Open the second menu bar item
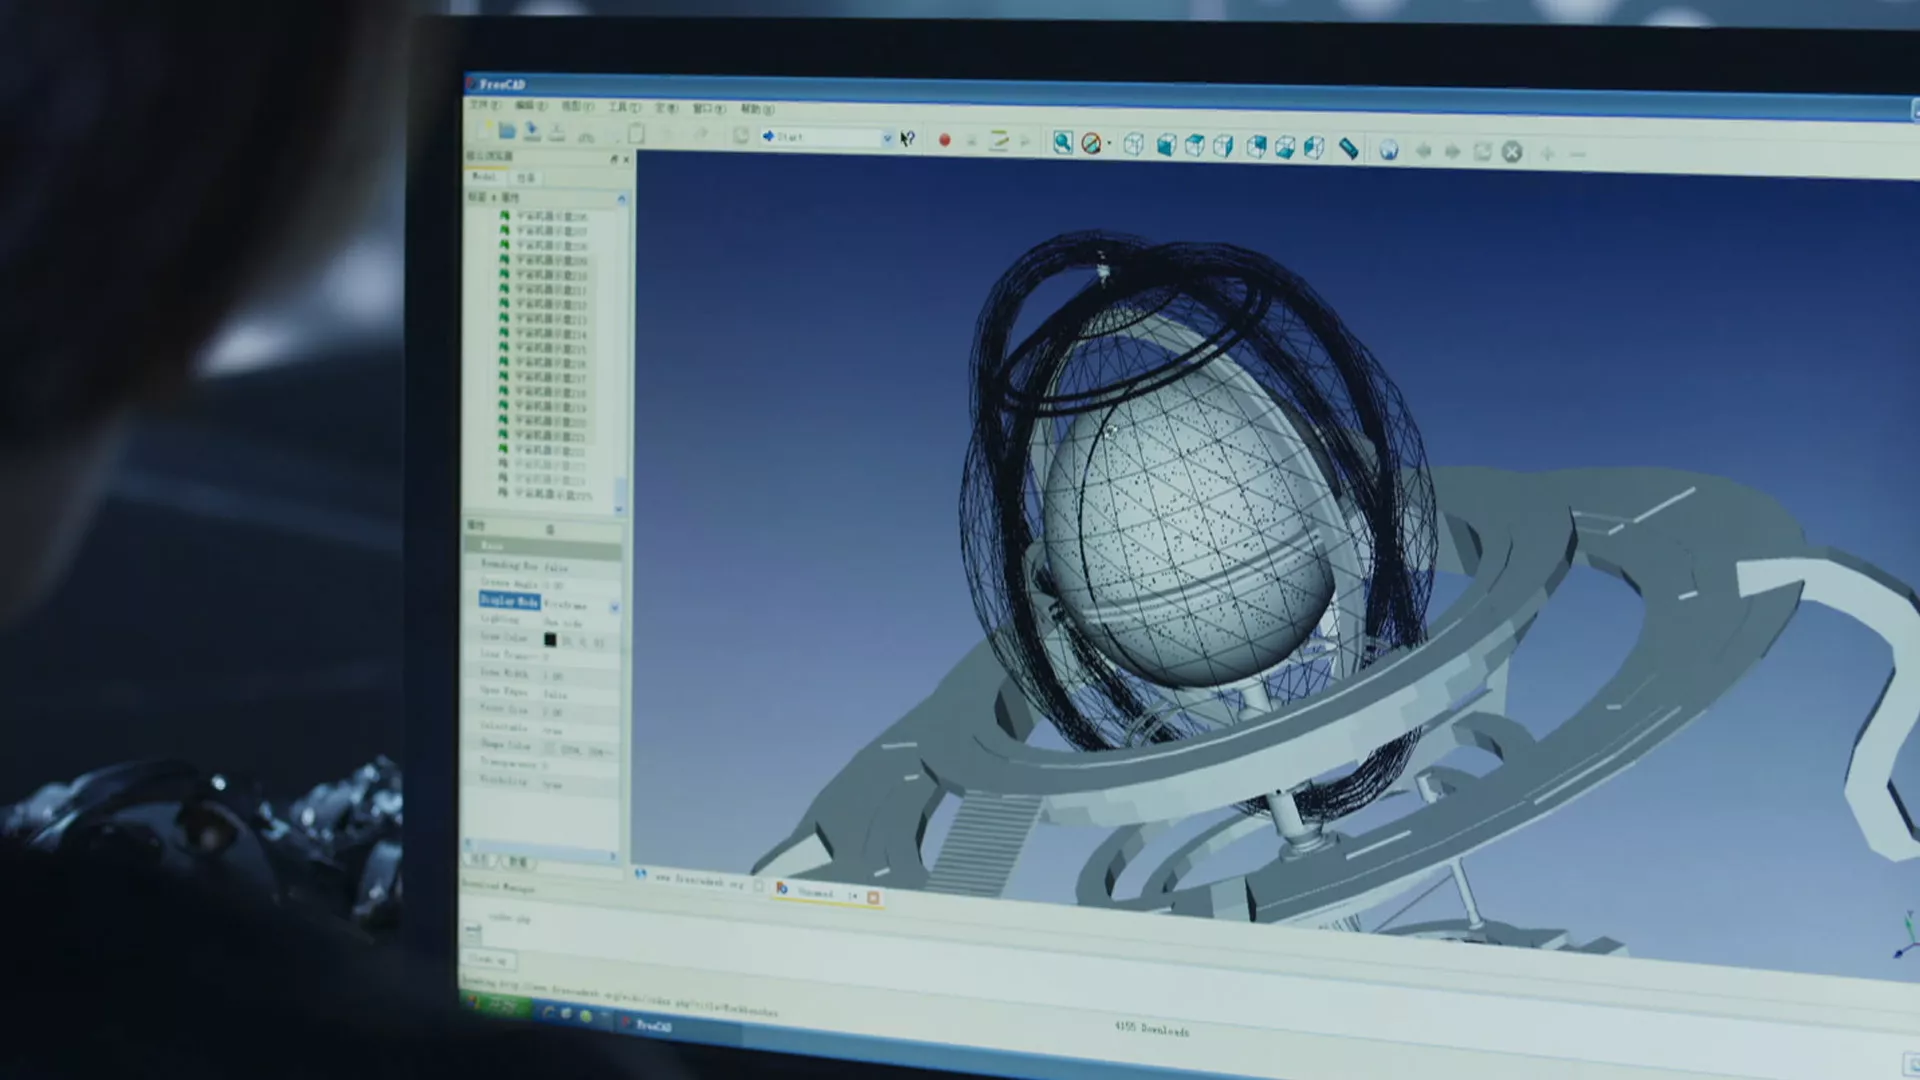Screen dimensions: 1920x1080 pyautogui.click(x=531, y=106)
